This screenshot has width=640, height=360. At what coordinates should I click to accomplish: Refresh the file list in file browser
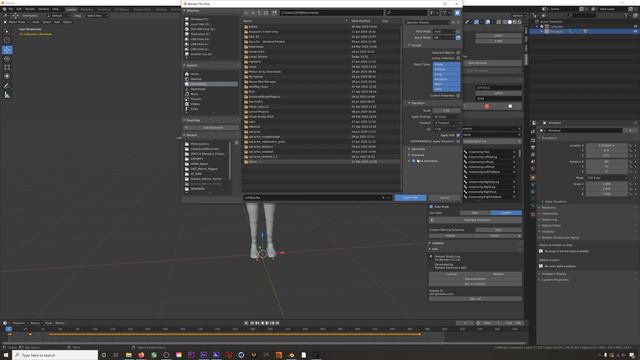click(266, 13)
